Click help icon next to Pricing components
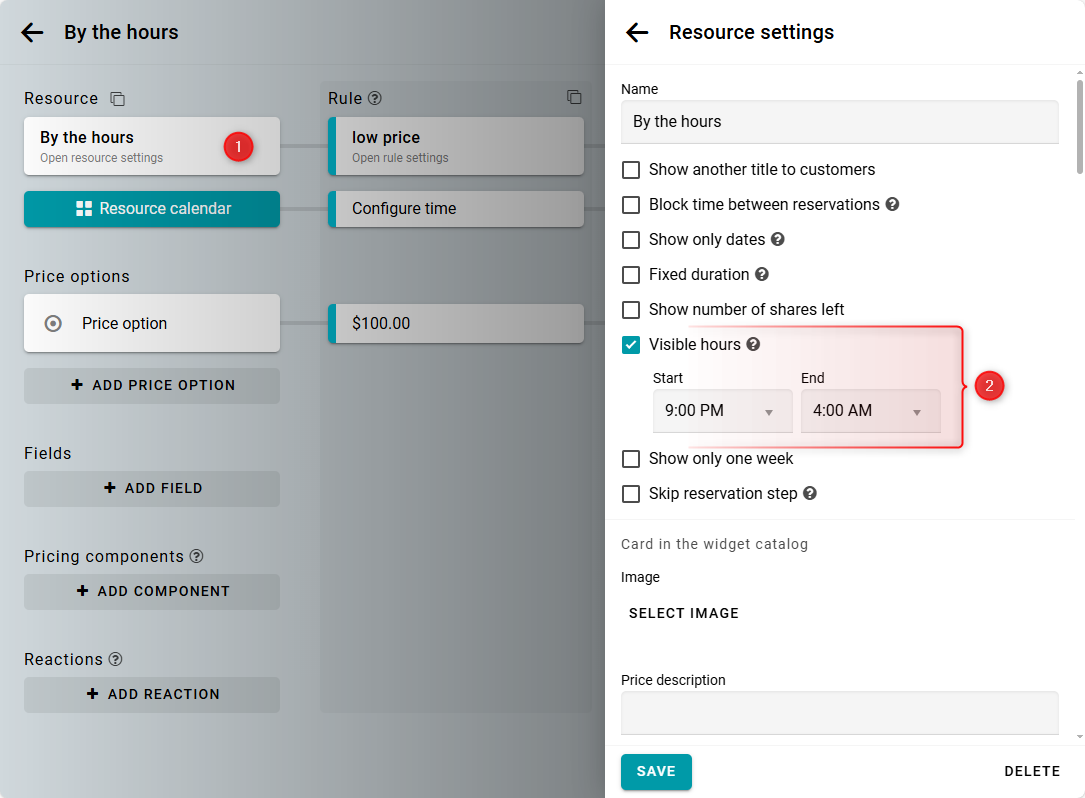 (196, 556)
